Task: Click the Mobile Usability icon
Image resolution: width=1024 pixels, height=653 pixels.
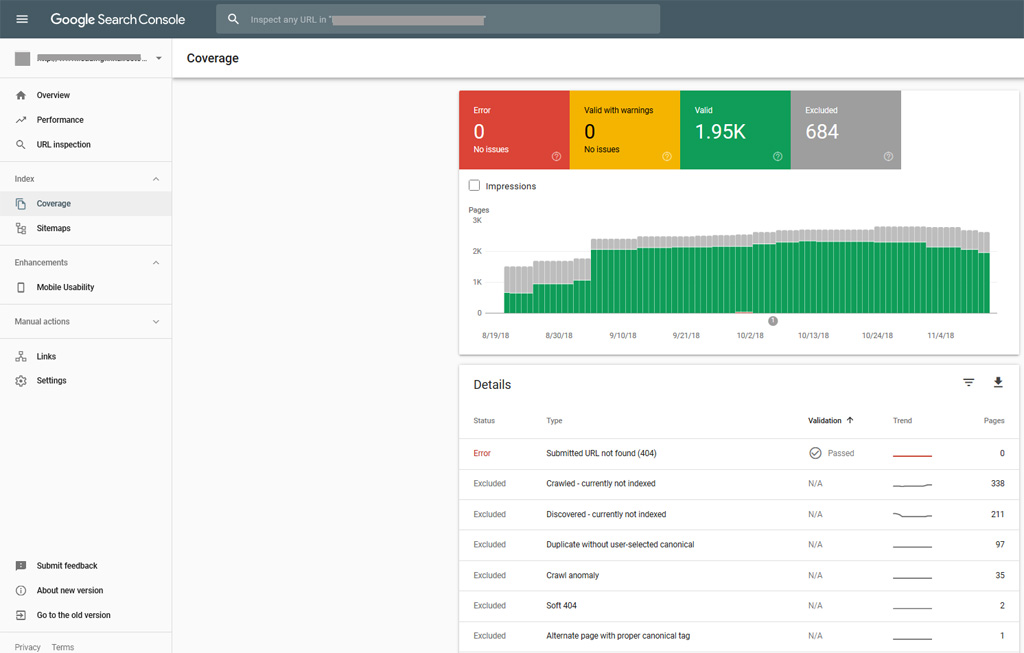Action: (22, 287)
